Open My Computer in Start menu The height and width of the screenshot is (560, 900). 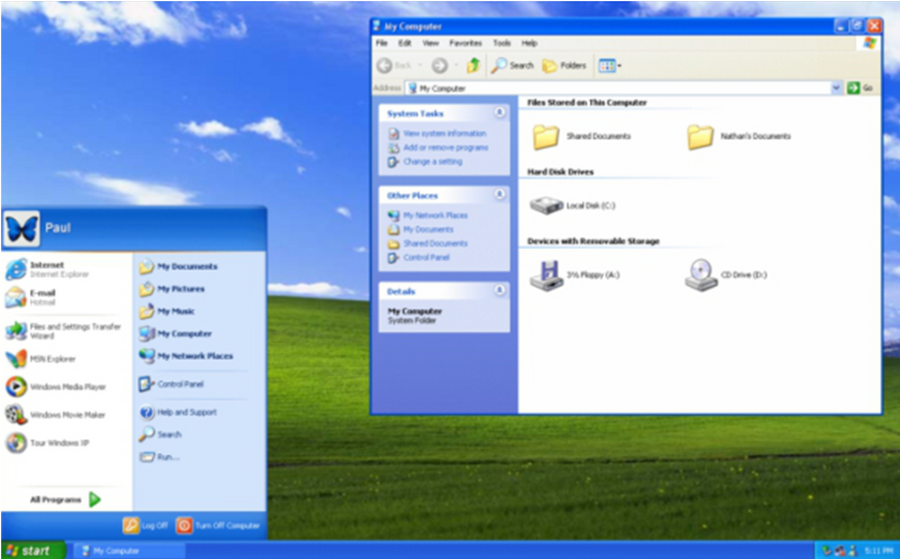pyautogui.click(x=176, y=333)
